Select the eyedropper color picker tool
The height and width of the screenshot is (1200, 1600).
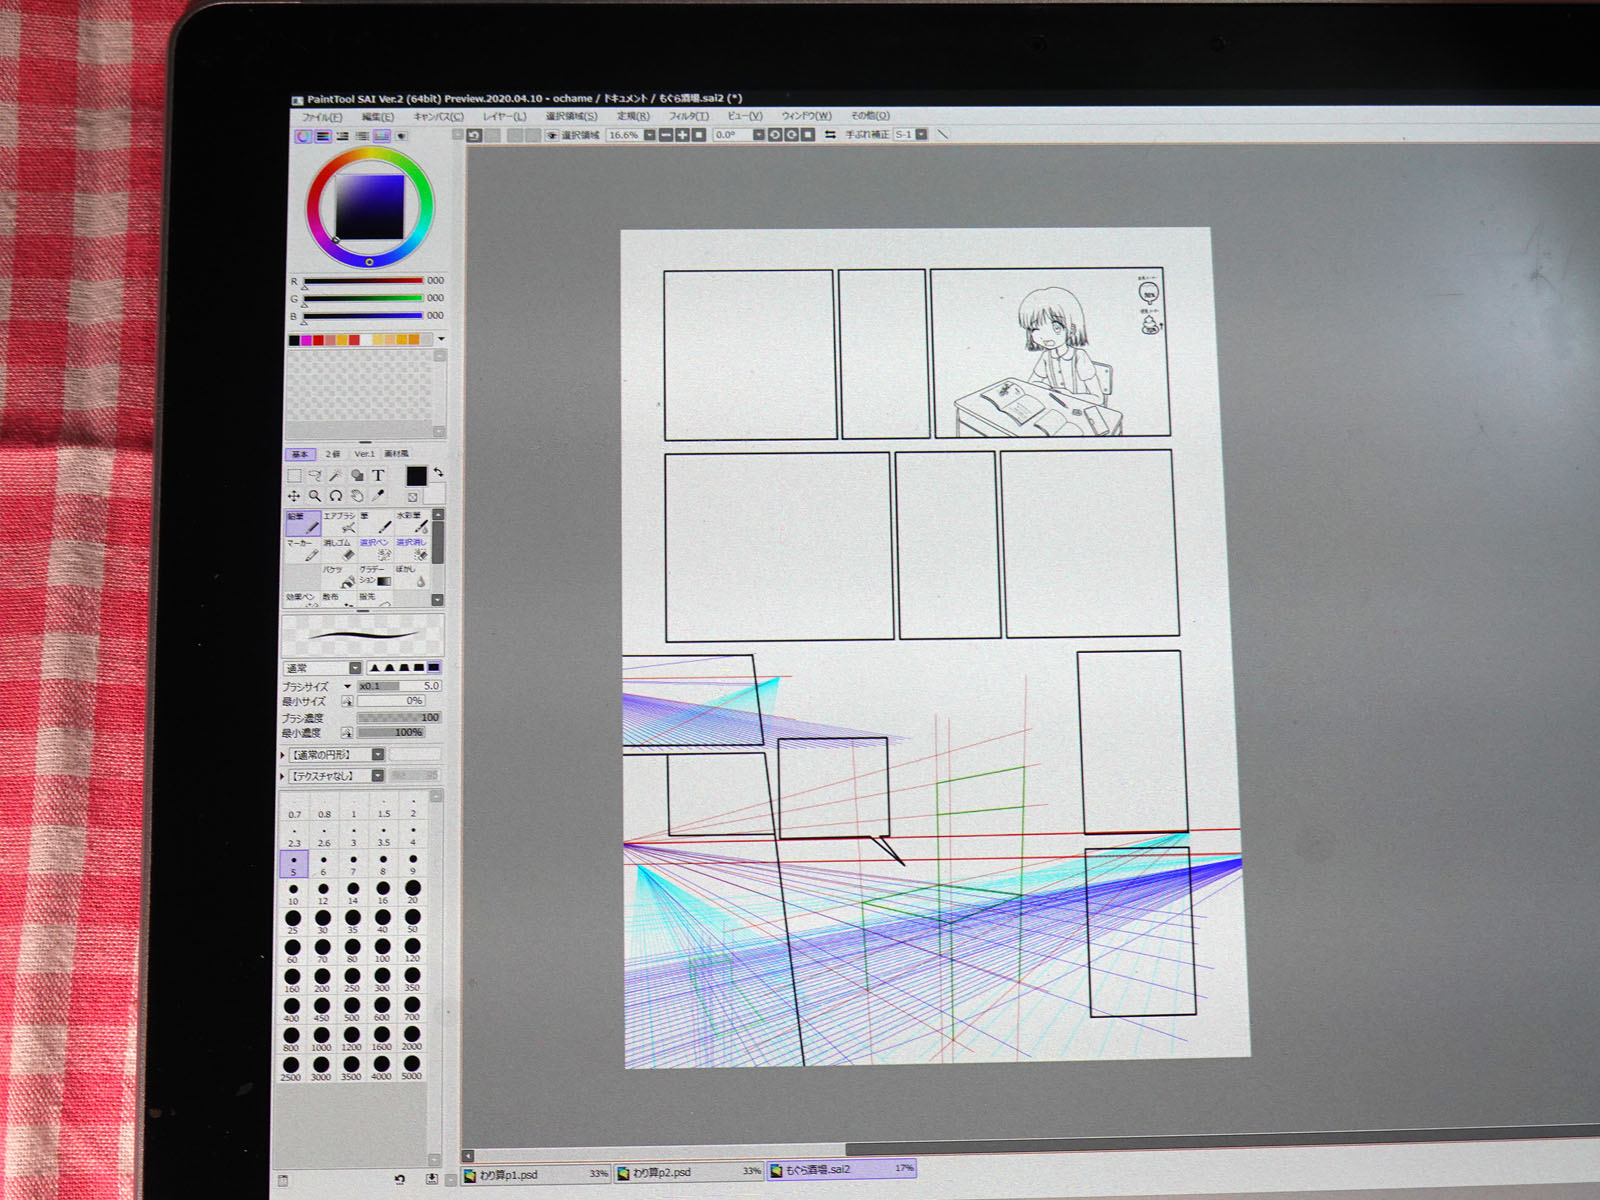pos(379,496)
